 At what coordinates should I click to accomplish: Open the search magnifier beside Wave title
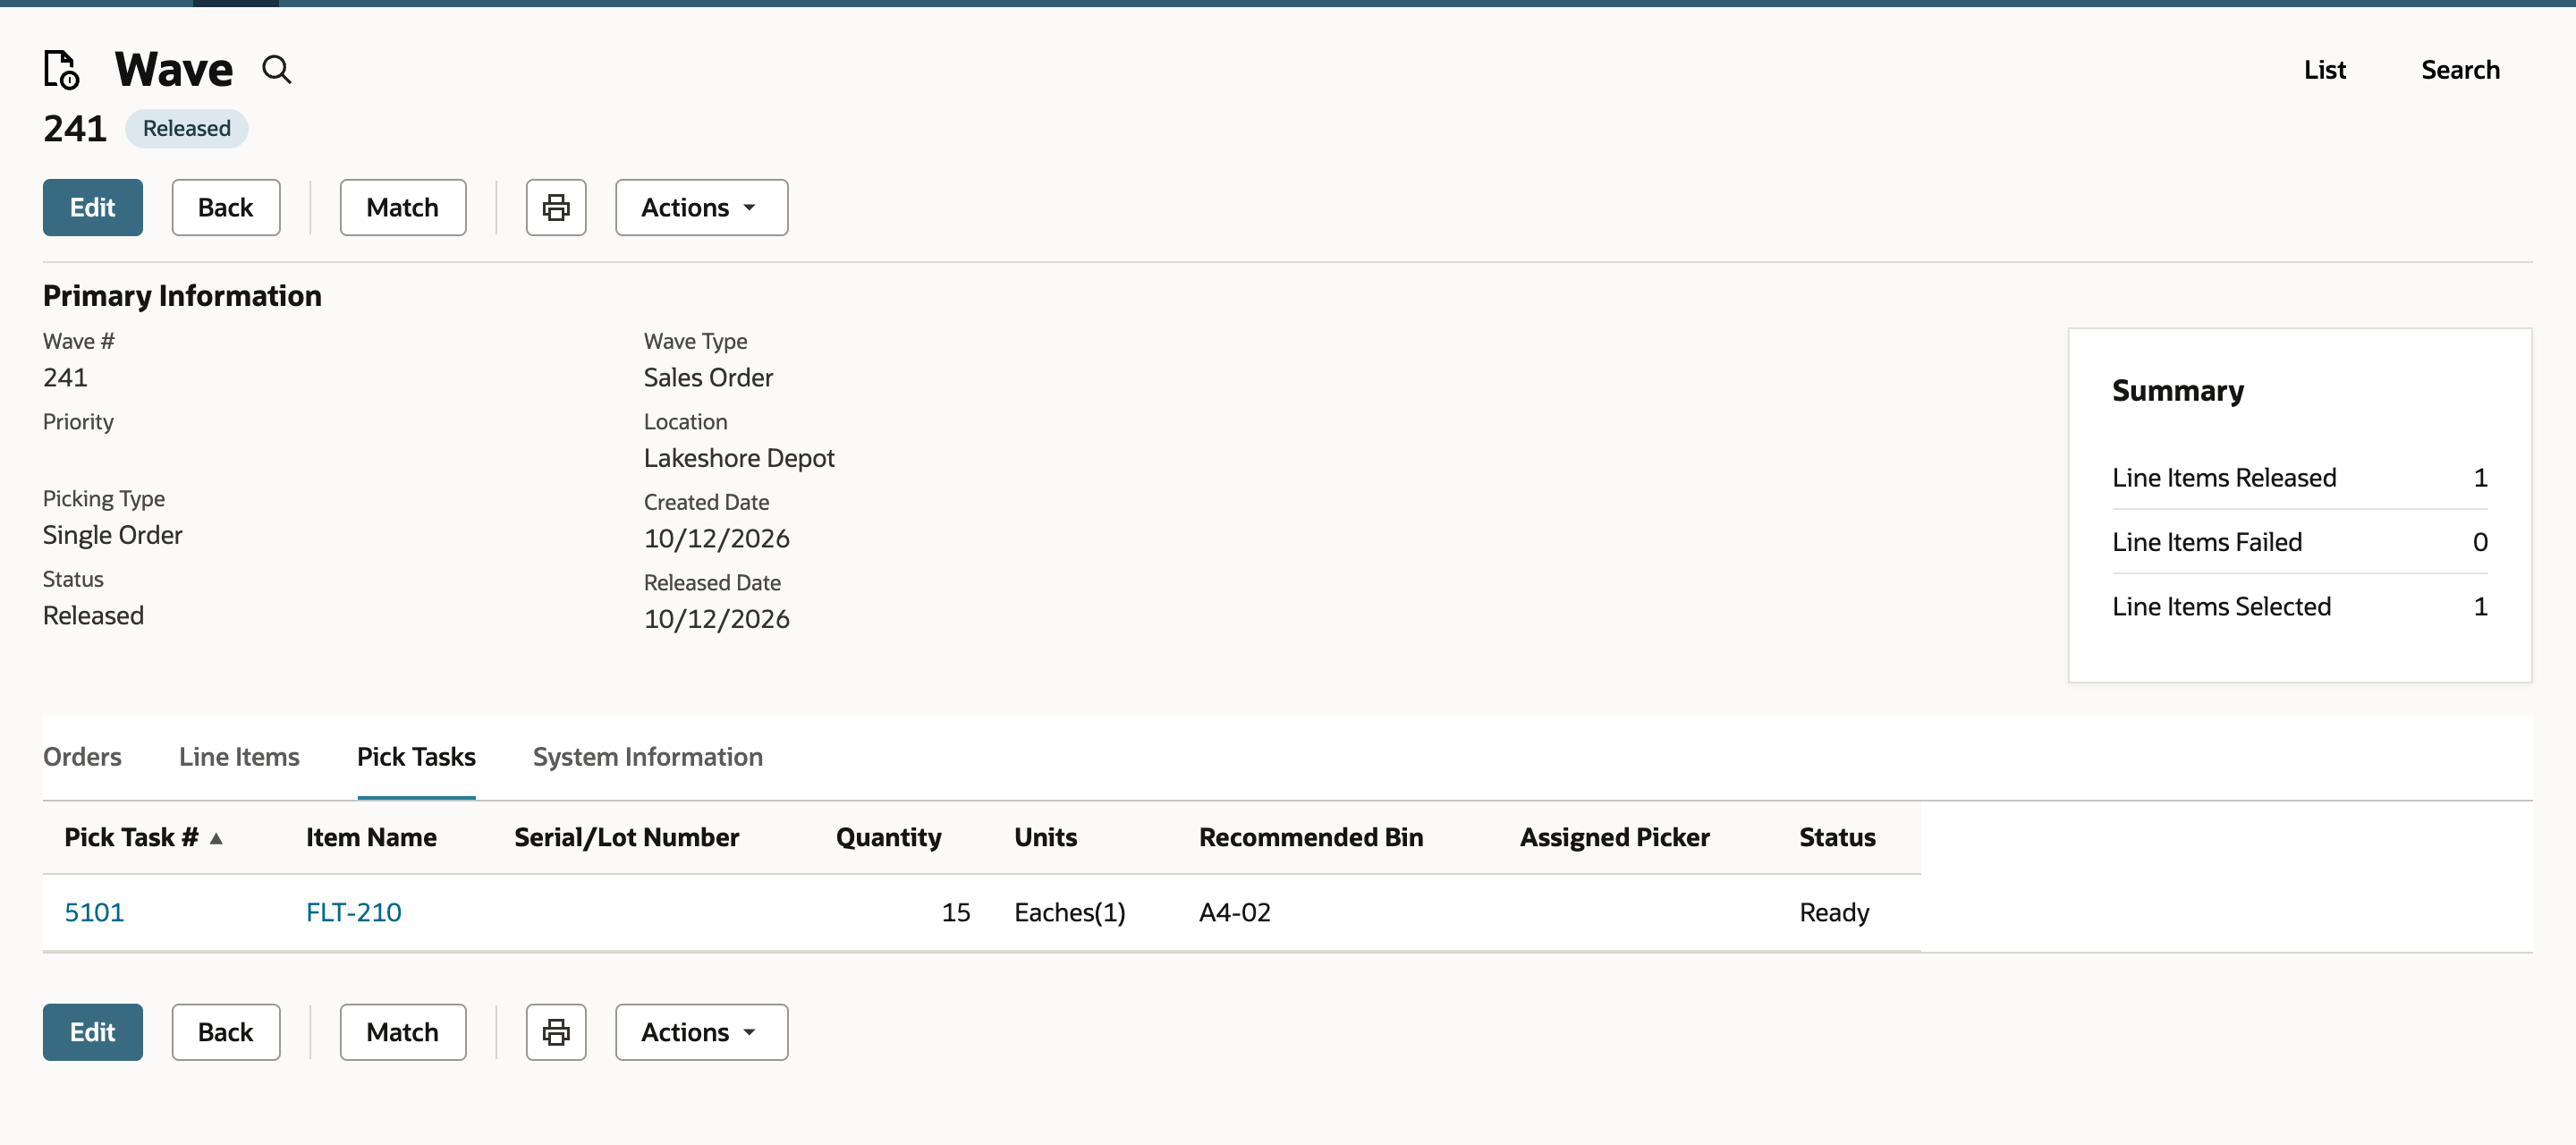click(277, 70)
